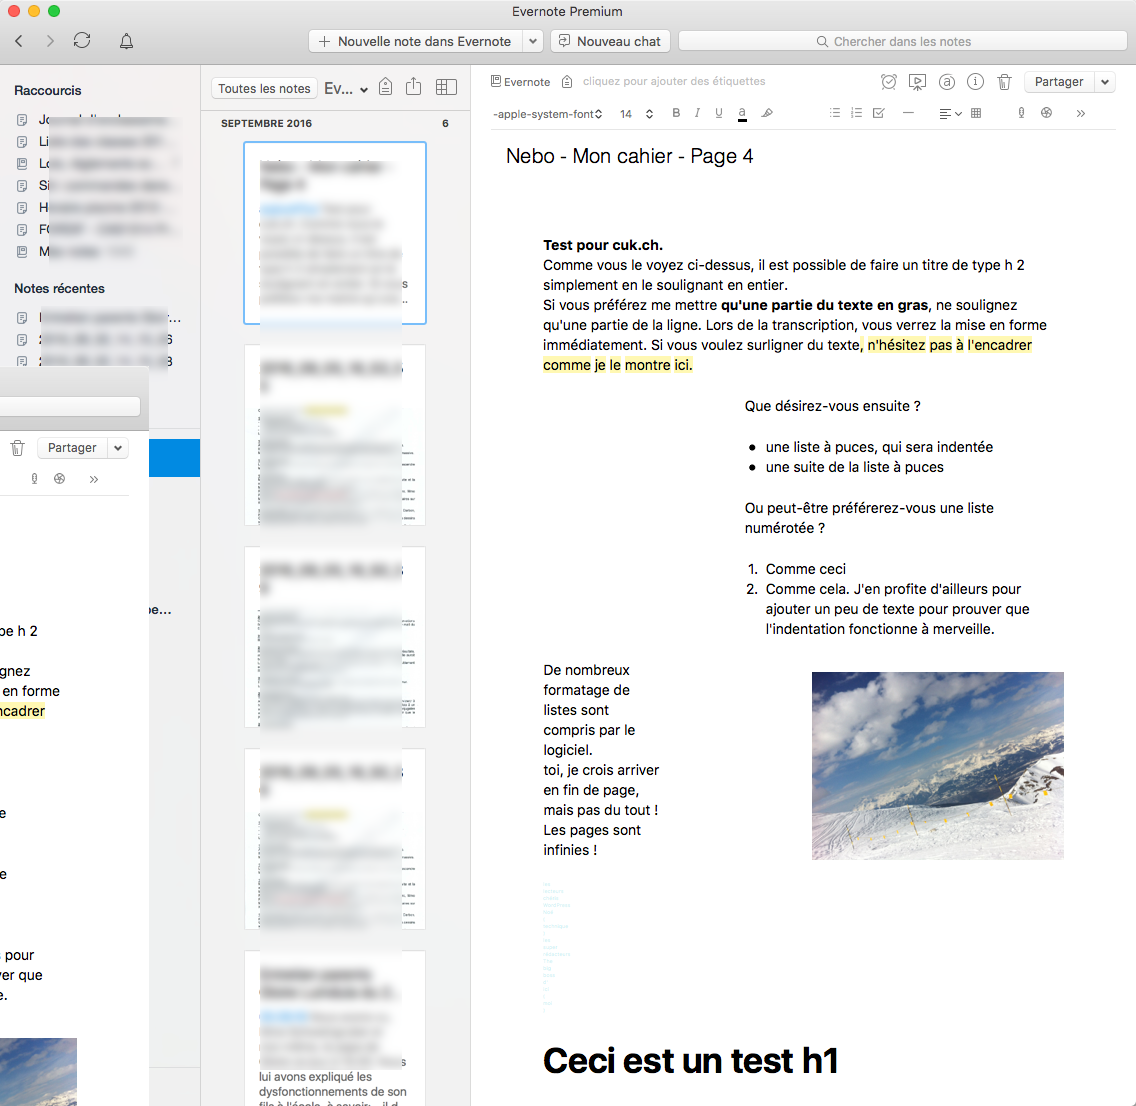
Task: Select the highlighted first note card
Action: tap(335, 232)
